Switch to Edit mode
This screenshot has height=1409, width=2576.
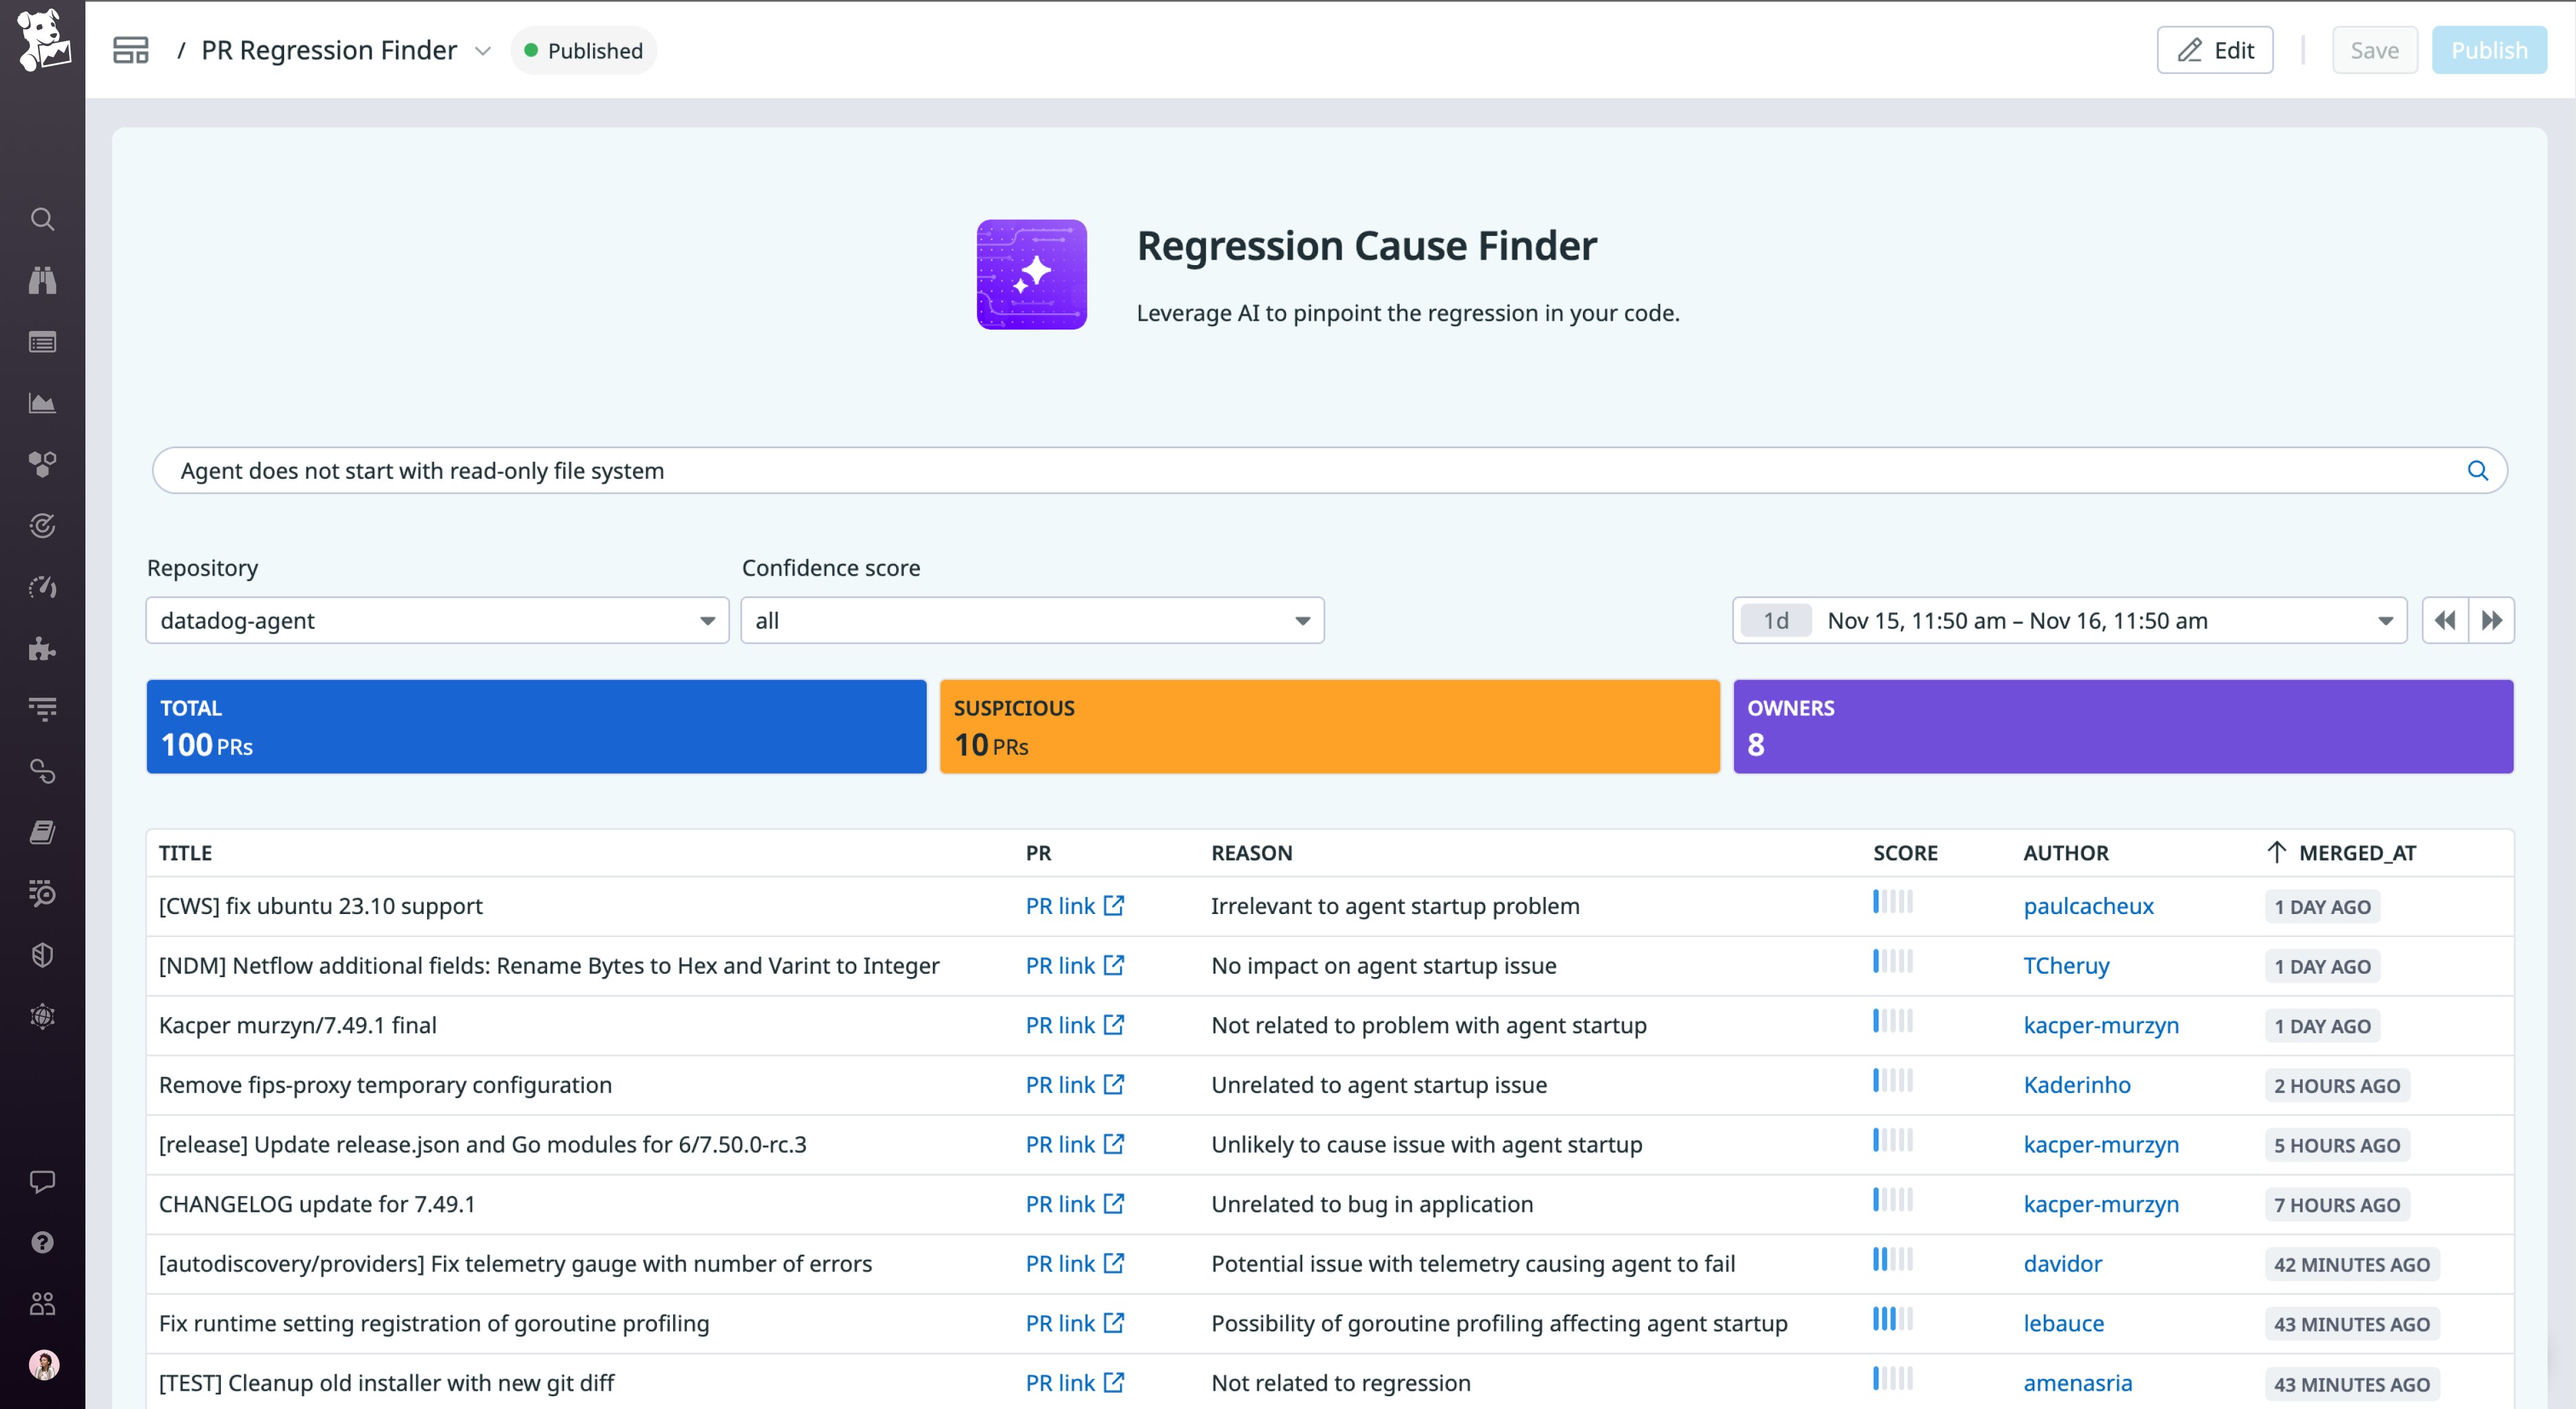point(2215,49)
